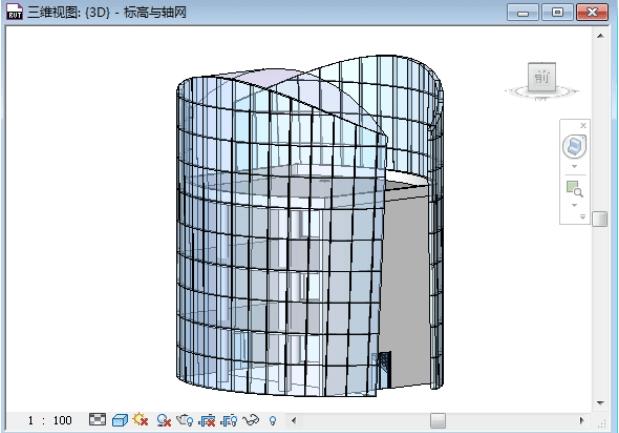
Task: Toggle shadows off icon in view bar
Action: point(161,421)
